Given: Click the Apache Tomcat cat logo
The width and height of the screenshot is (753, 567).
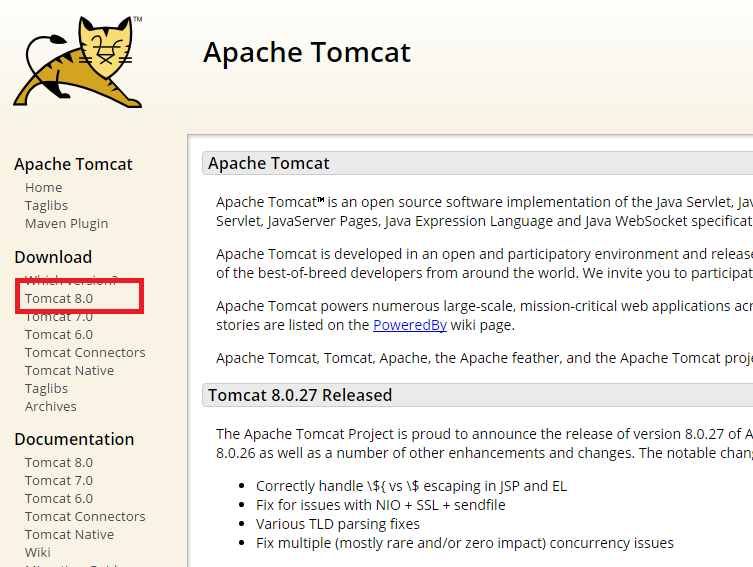Looking at the screenshot, I should coord(78,62).
